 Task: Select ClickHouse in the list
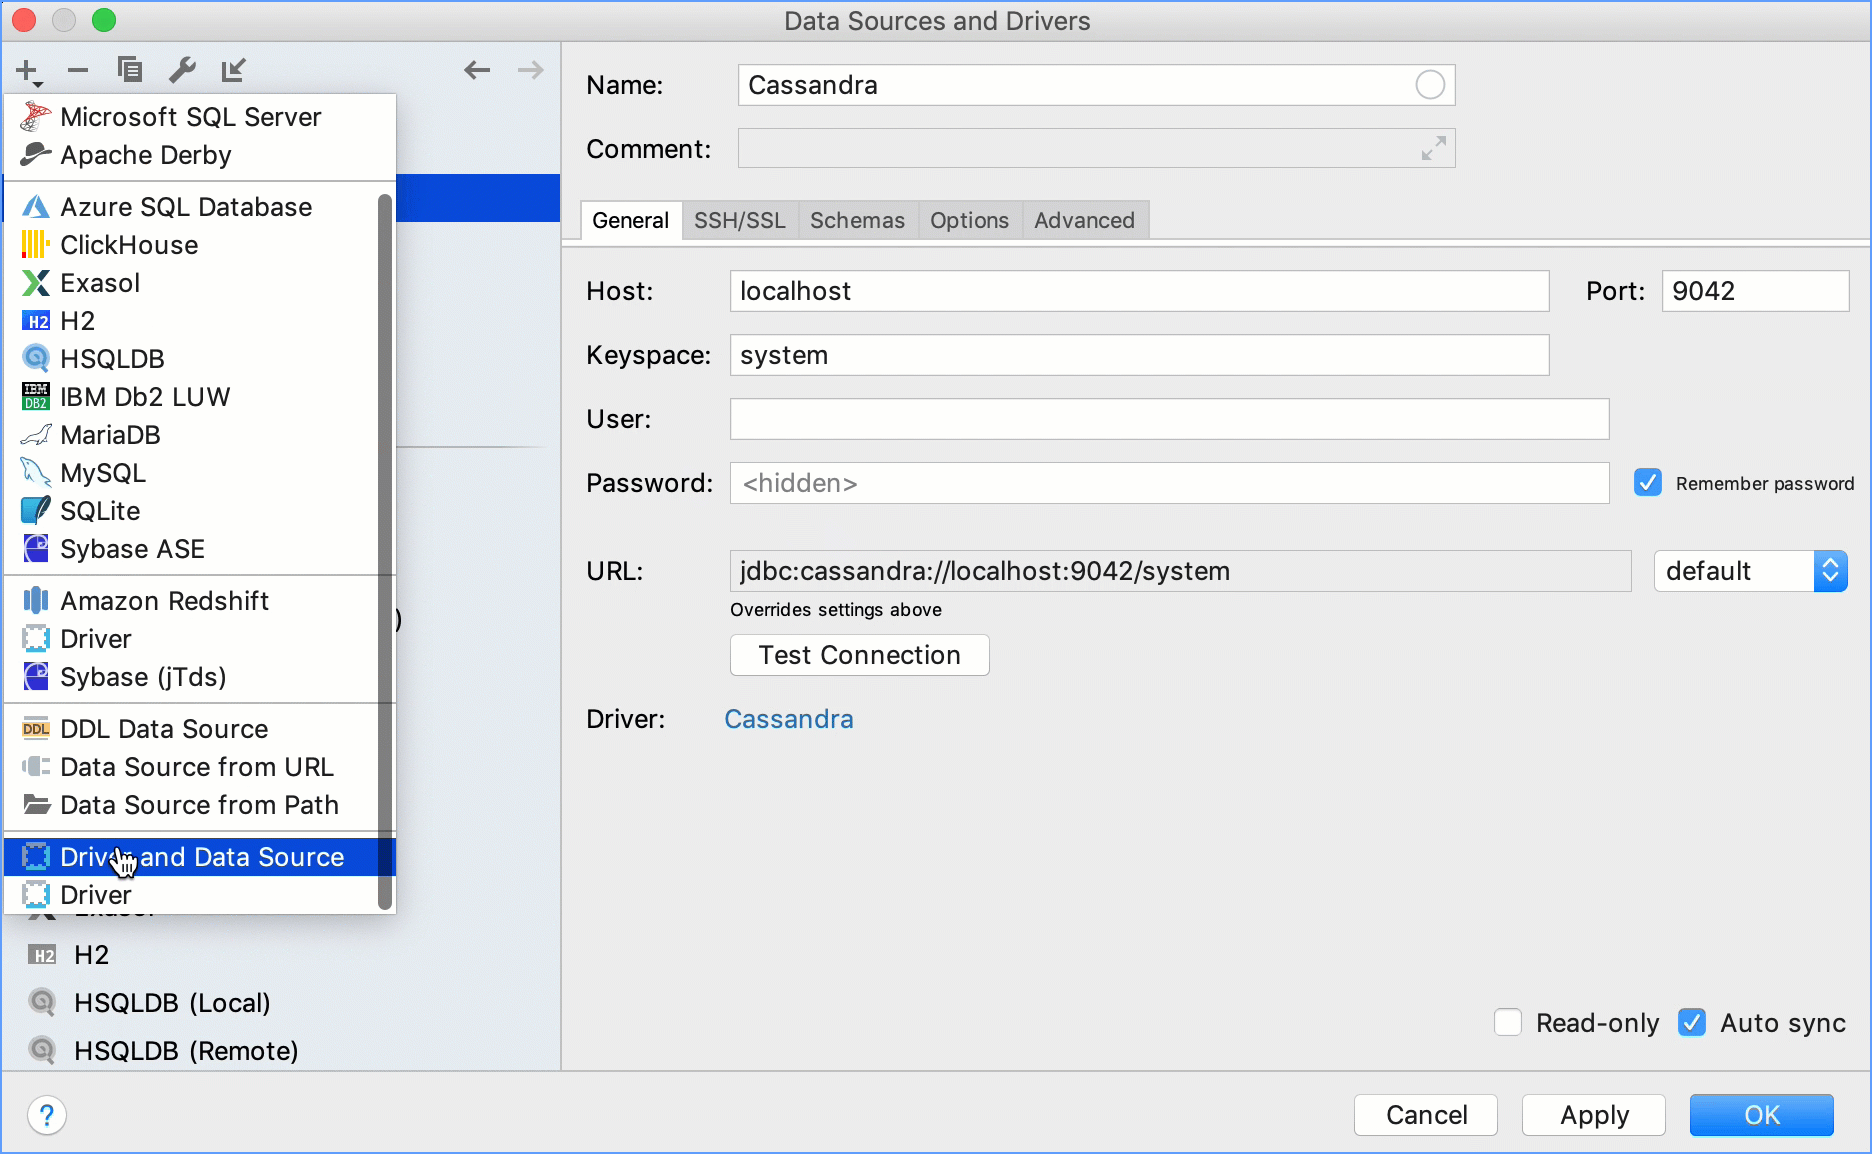[192, 245]
